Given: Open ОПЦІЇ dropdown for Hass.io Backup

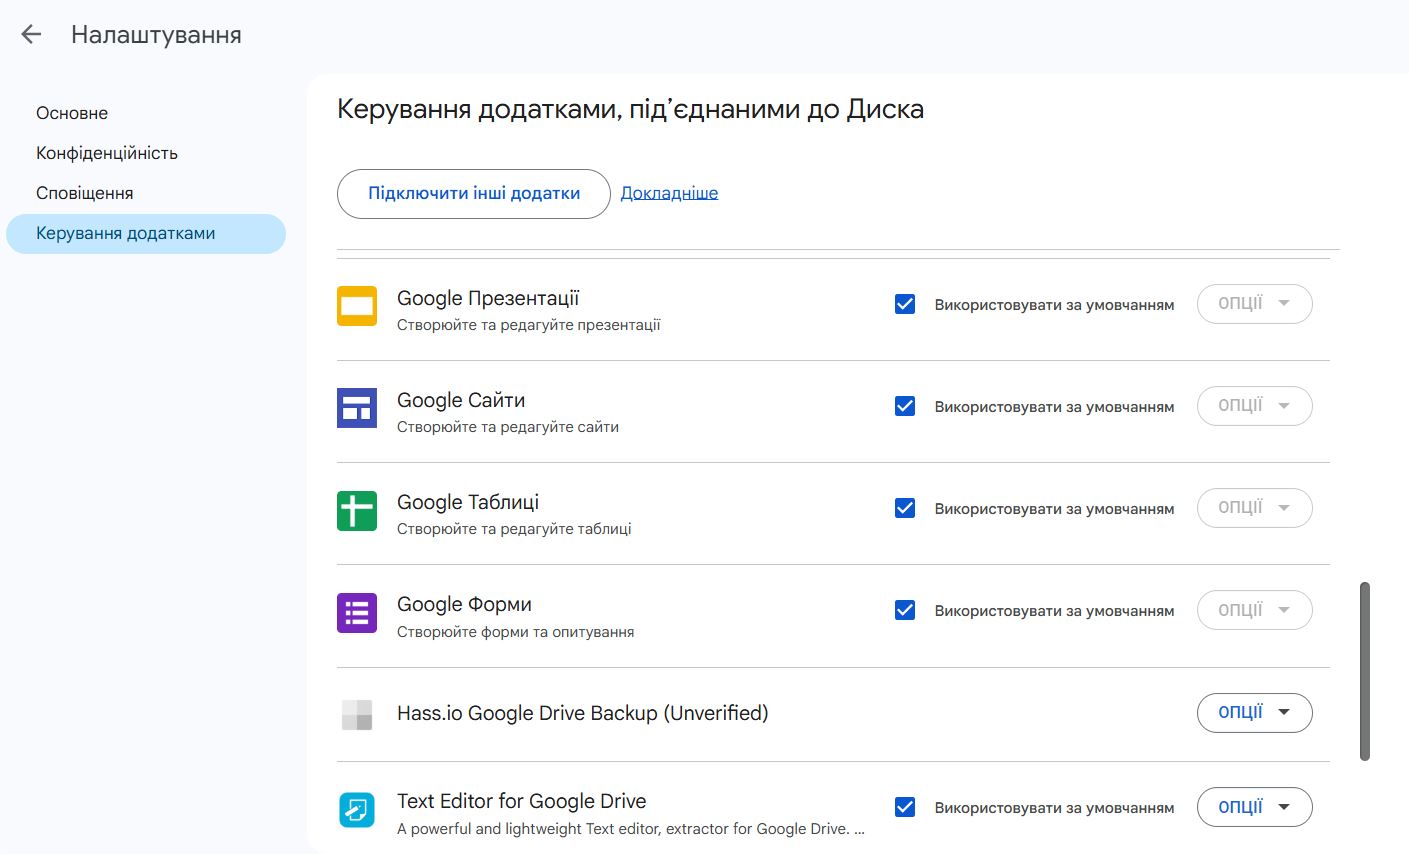Looking at the screenshot, I should 1254,713.
